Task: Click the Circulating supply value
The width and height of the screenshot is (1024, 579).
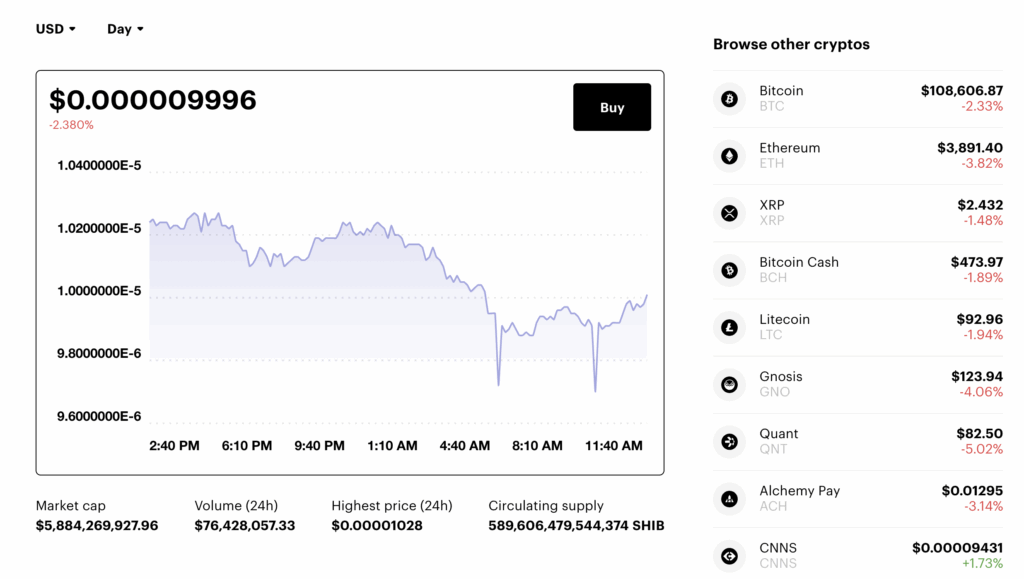Action: point(576,525)
